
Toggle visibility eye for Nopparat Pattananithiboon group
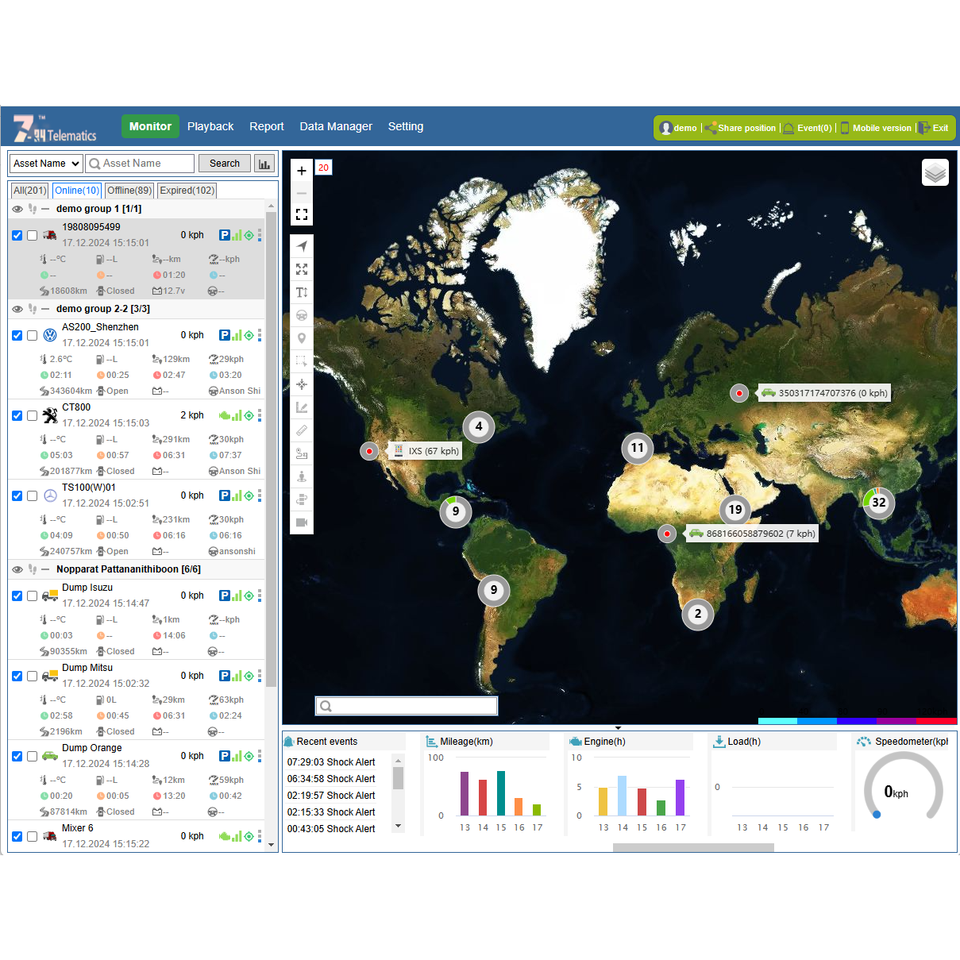[x=17, y=569]
